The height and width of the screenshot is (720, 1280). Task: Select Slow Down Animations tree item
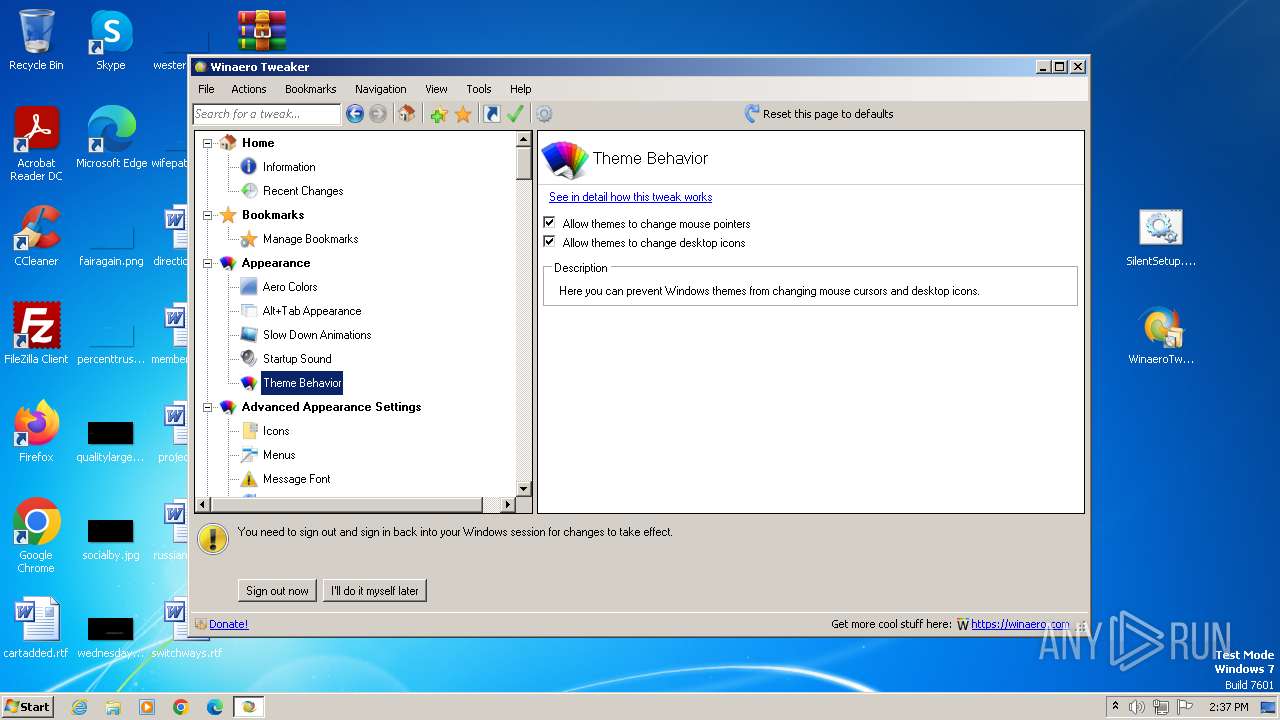click(x=317, y=335)
